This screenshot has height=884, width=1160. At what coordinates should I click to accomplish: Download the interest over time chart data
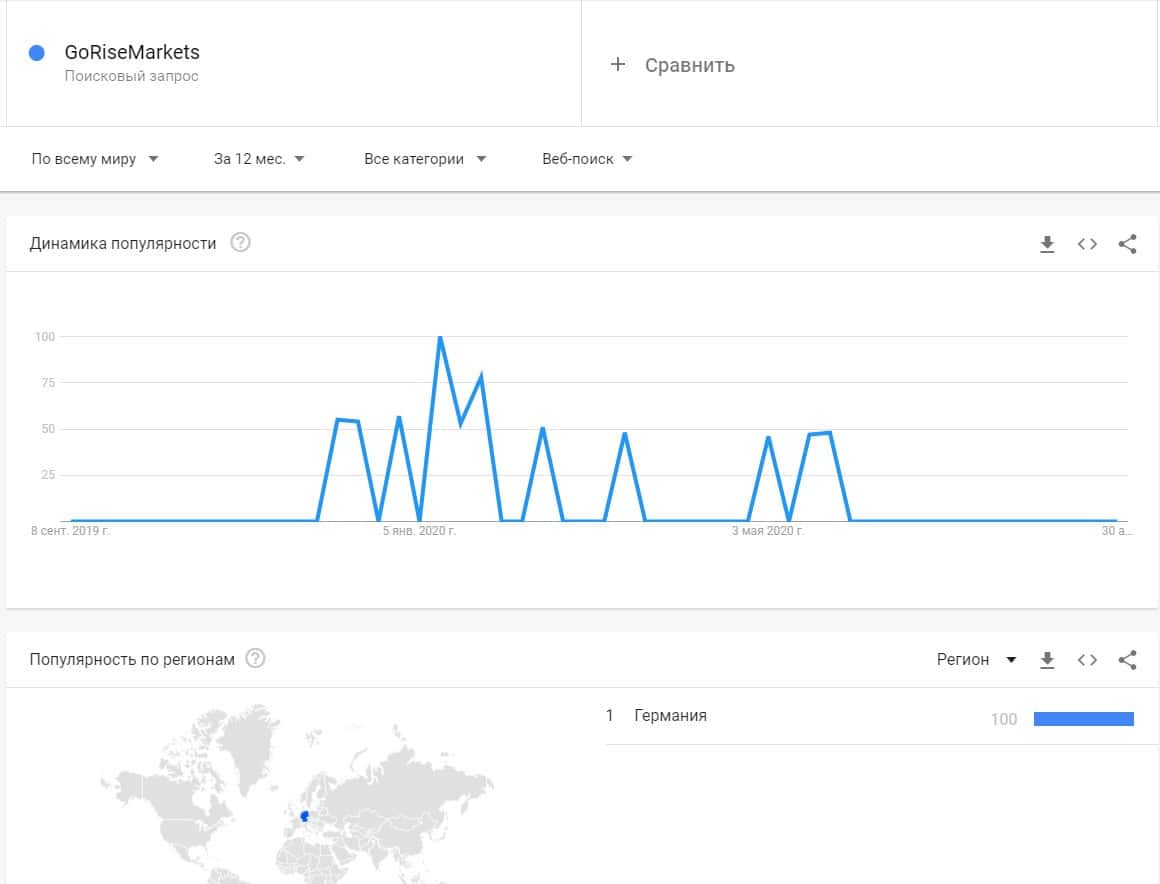(x=1047, y=244)
